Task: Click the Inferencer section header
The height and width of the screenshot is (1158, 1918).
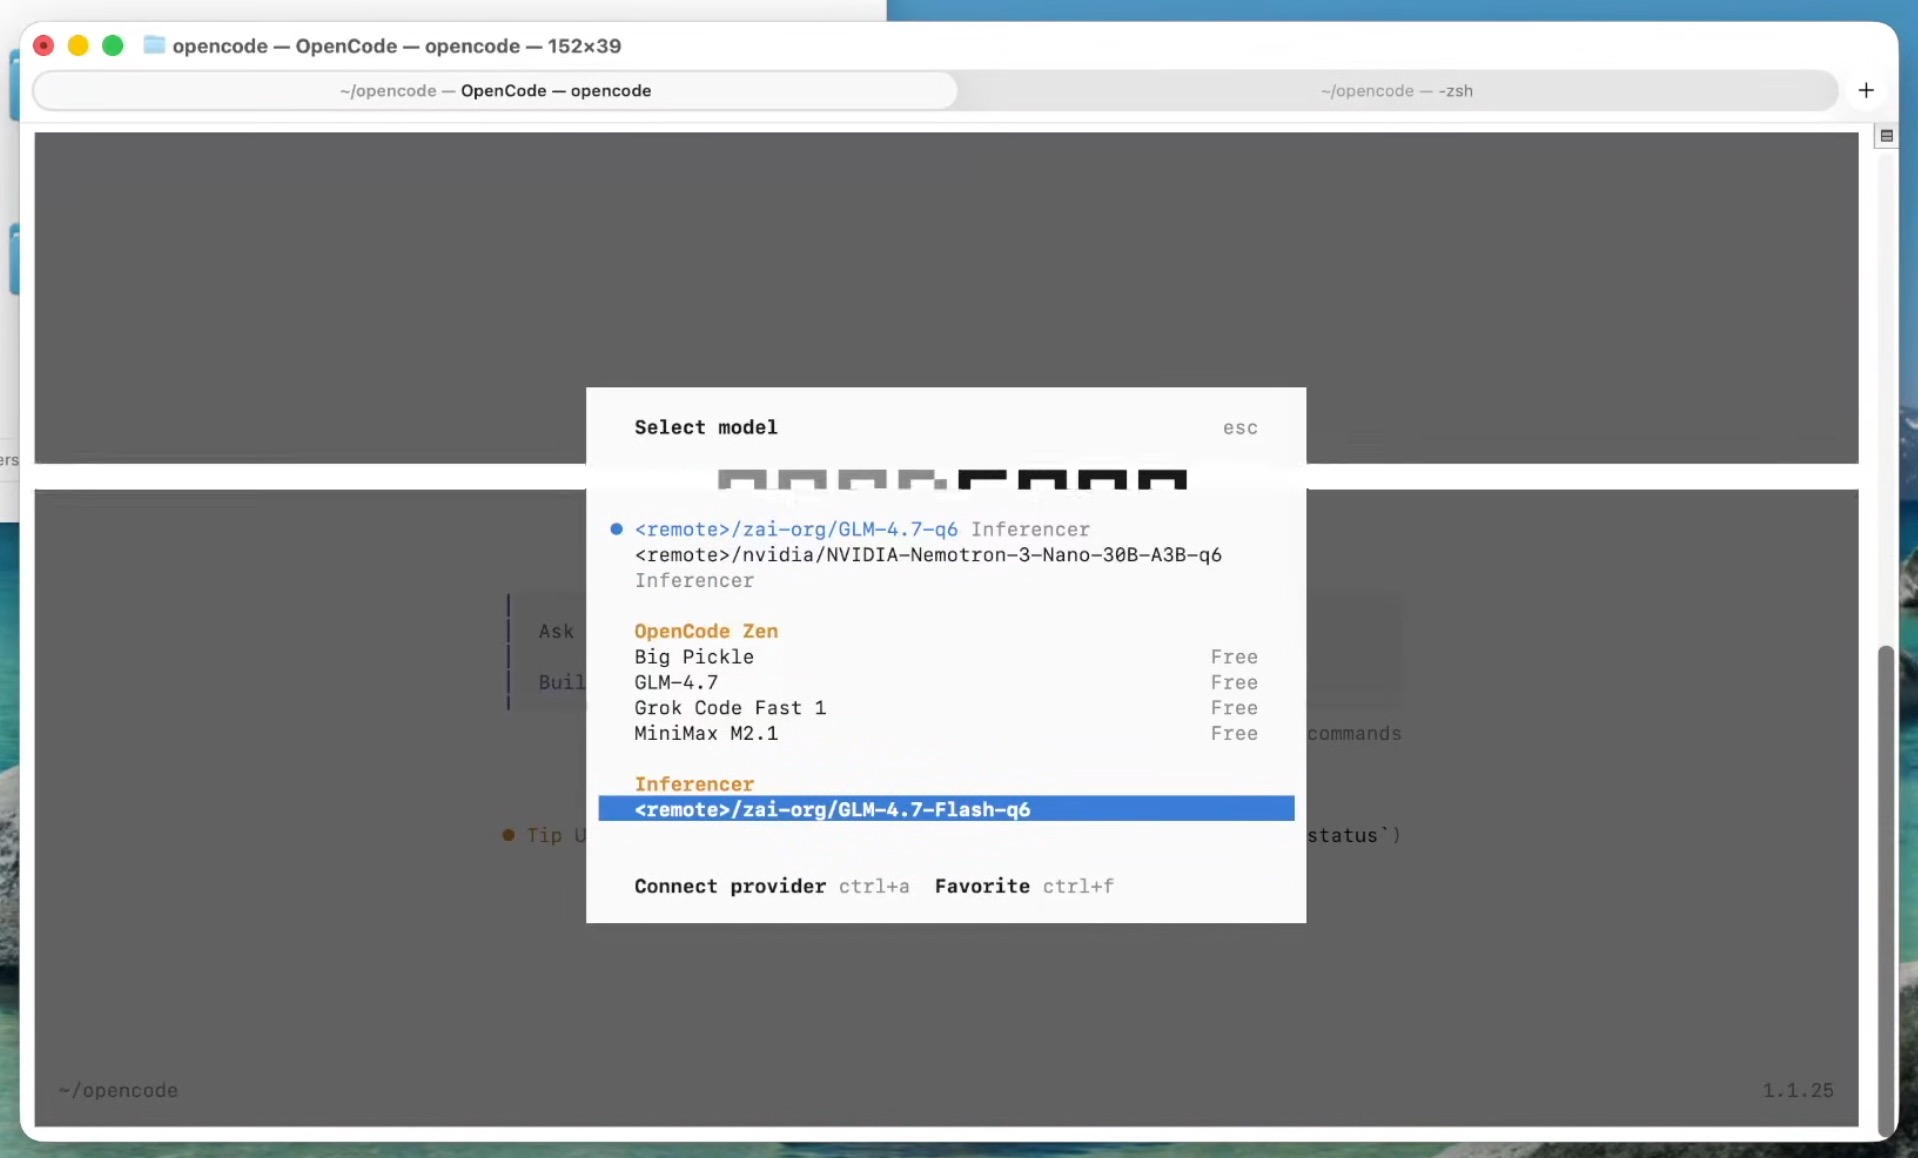Action: [694, 784]
